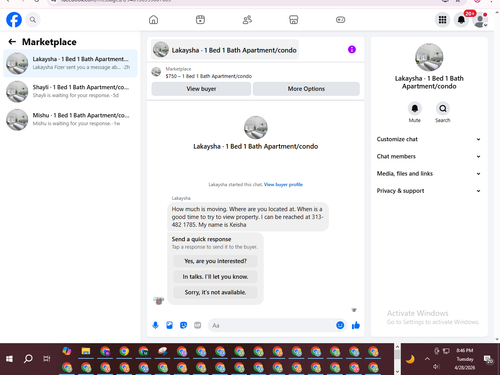The height and width of the screenshot is (375, 500).
Task: Choose a sticker icon in composer
Action: click(183, 325)
